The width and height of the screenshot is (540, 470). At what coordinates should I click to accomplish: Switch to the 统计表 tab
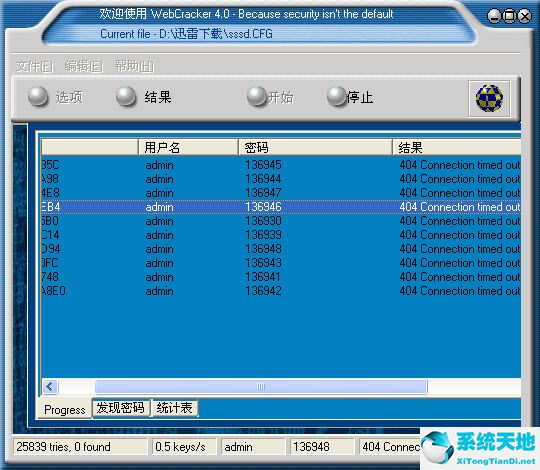tap(175, 408)
